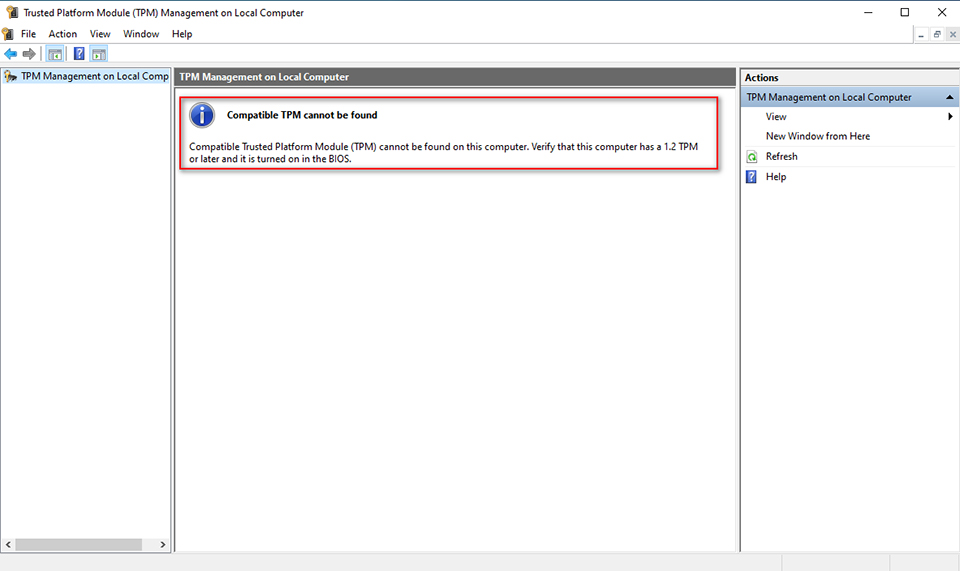Click the Help question mark icon in Actions pane
Image resolution: width=960 pixels, height=571 pixels.
[x=752, y=177]
